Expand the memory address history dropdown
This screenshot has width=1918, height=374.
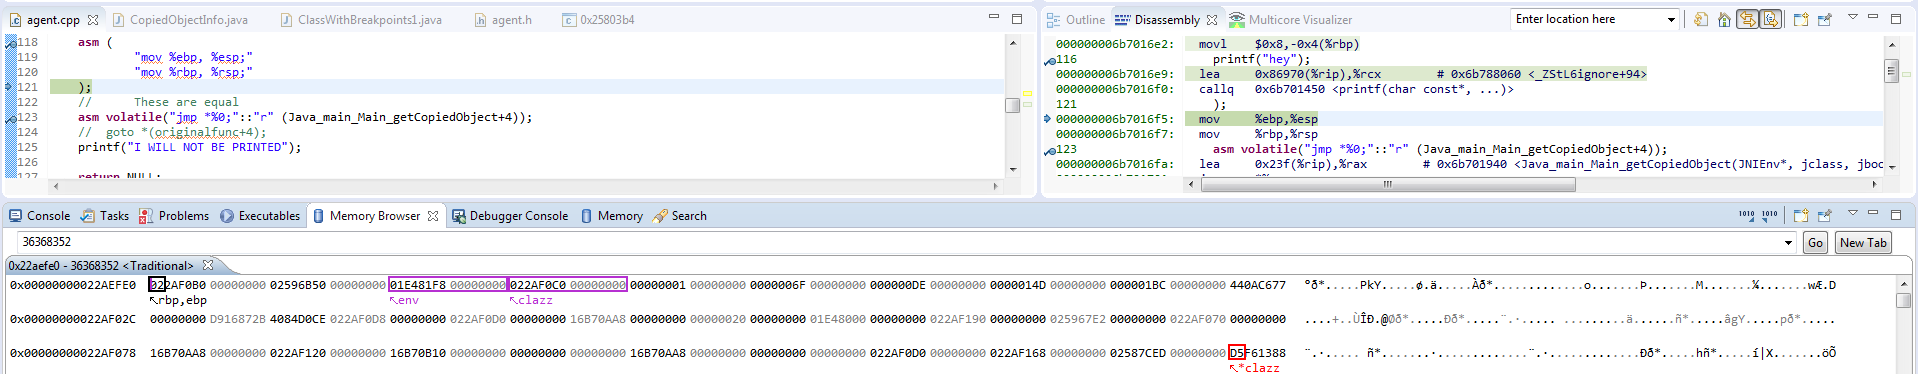click(1788, 242)
